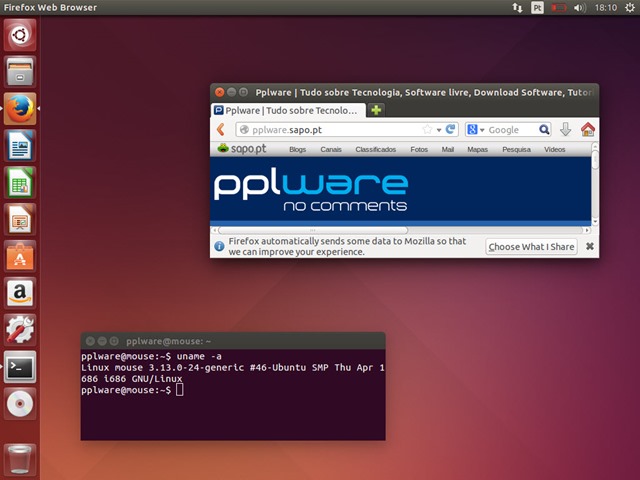Open Pesquisa link on sapo bar
The image size is (640, 480).
coord(516,149)
